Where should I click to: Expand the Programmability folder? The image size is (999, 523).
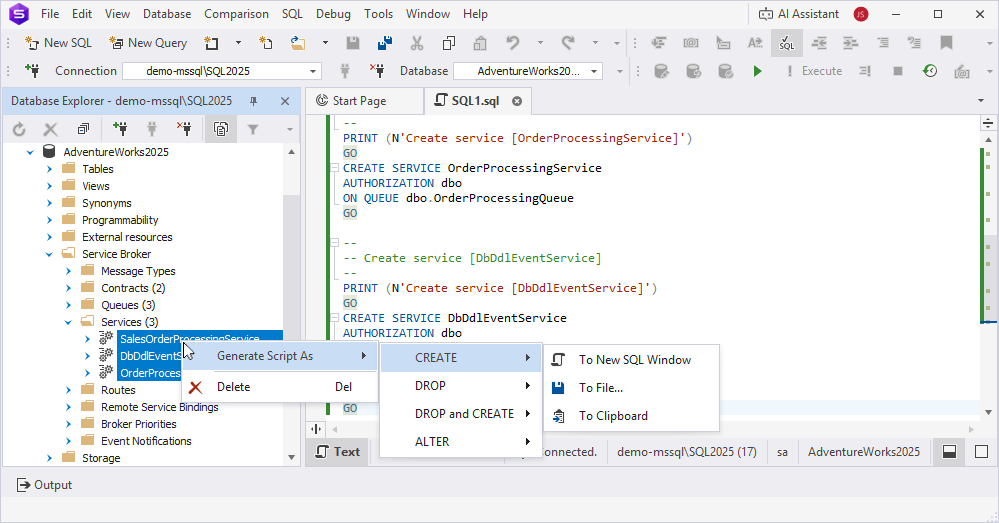click(49, 220)
